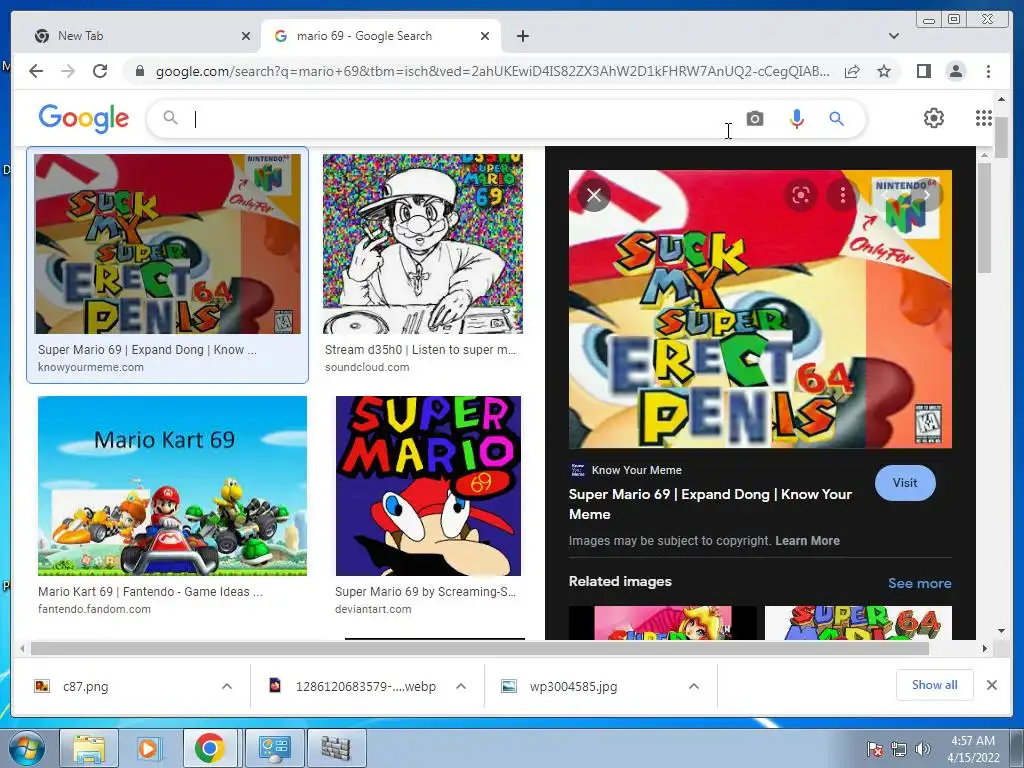Open the Mario Kart 69 thumbnail
Screen dimensions: 1024x768
coord(172,486)
